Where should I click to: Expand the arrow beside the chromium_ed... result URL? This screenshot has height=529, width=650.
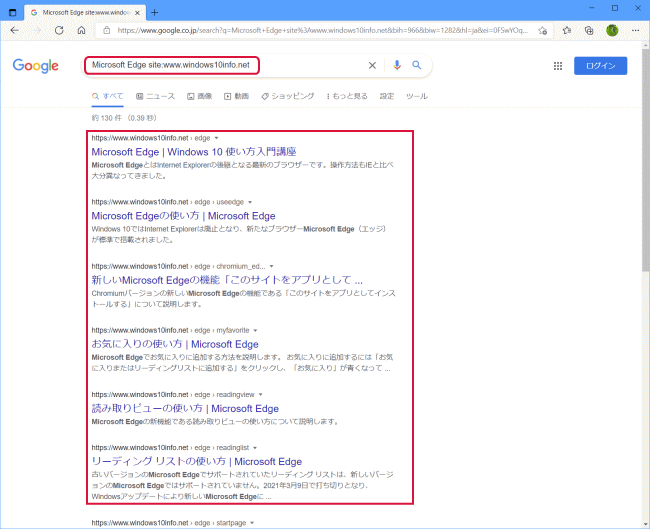272,266
